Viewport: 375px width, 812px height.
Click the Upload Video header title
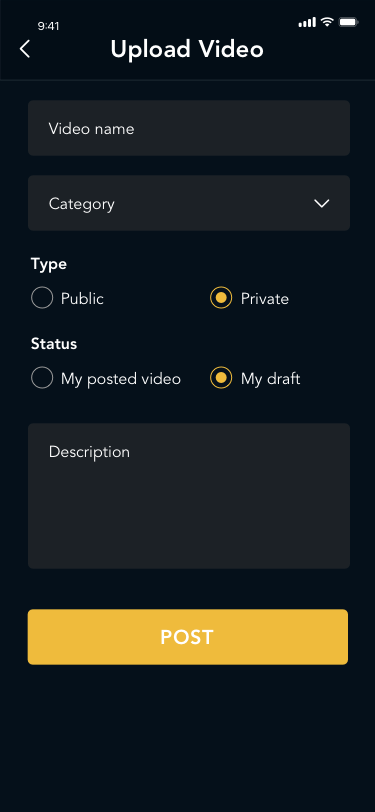[187, 50]
